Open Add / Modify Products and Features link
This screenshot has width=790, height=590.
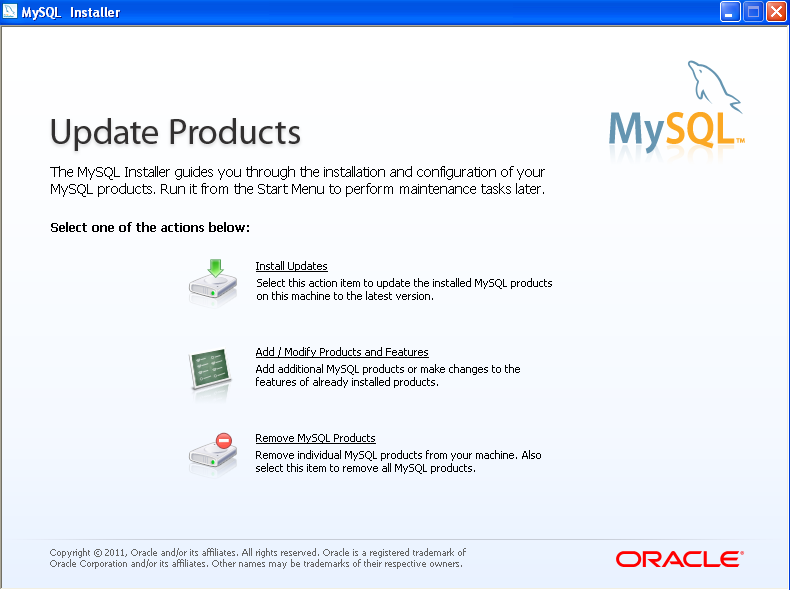click(x=342, y=352)
